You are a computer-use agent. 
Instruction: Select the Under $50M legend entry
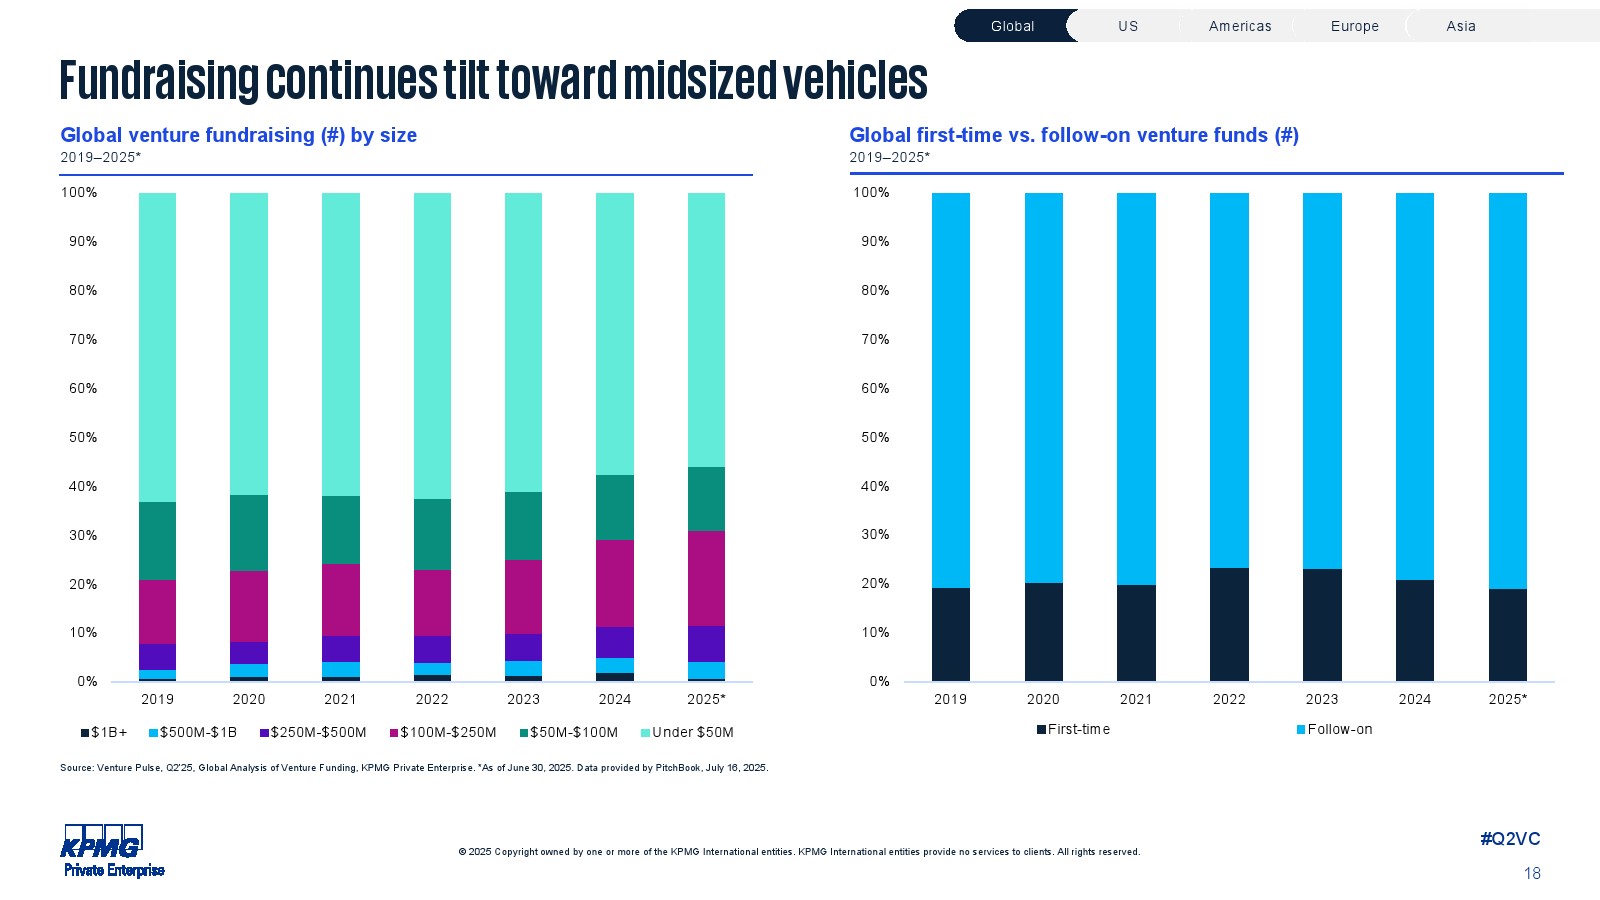(687, 733)
